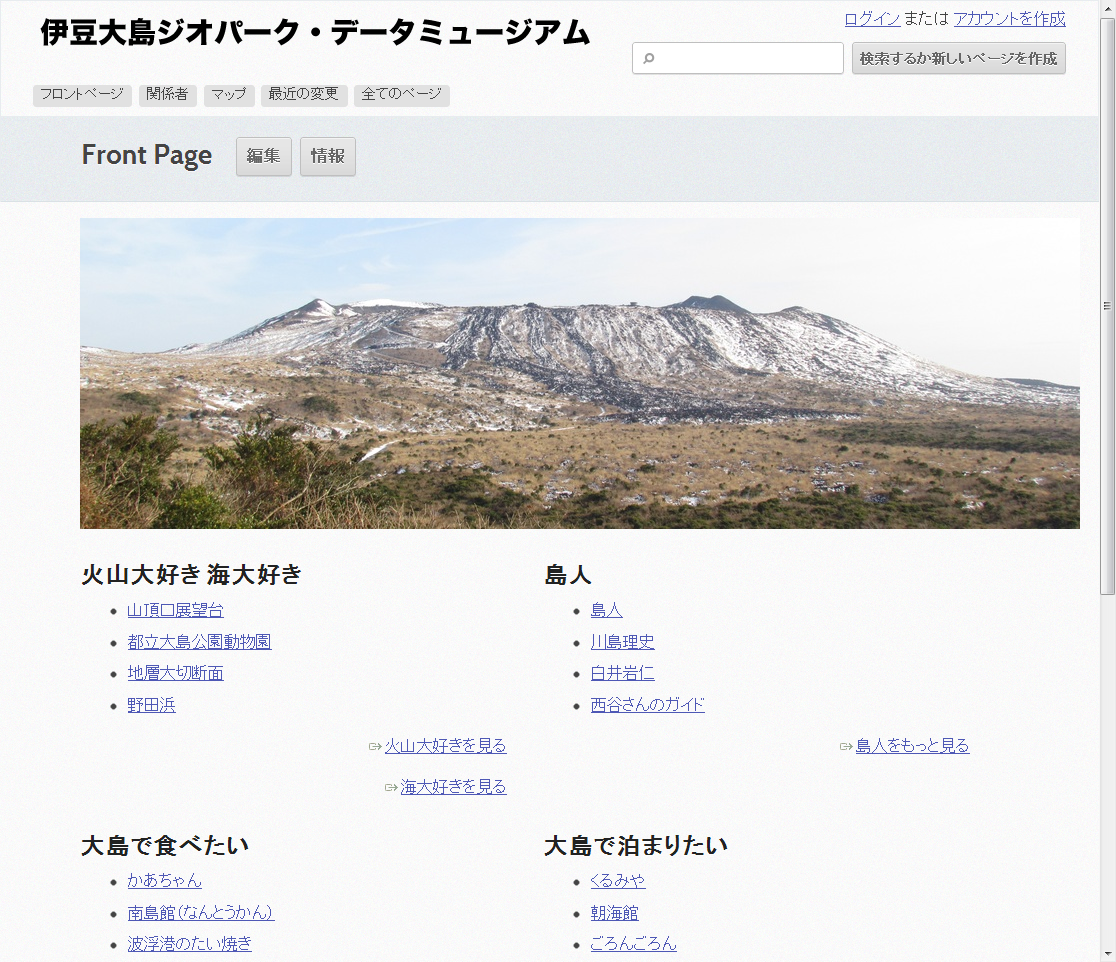Click the magnifier icon in search box

[x=648, y=58]
